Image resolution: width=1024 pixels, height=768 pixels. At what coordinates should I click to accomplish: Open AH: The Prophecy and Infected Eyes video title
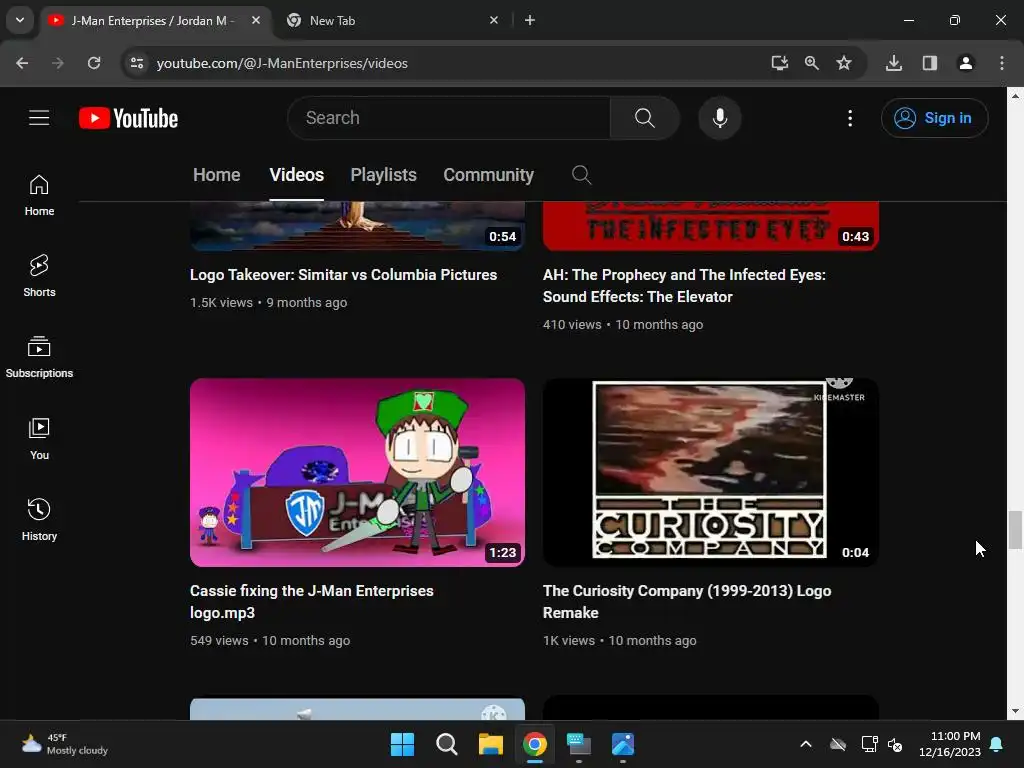pos(684,286)
